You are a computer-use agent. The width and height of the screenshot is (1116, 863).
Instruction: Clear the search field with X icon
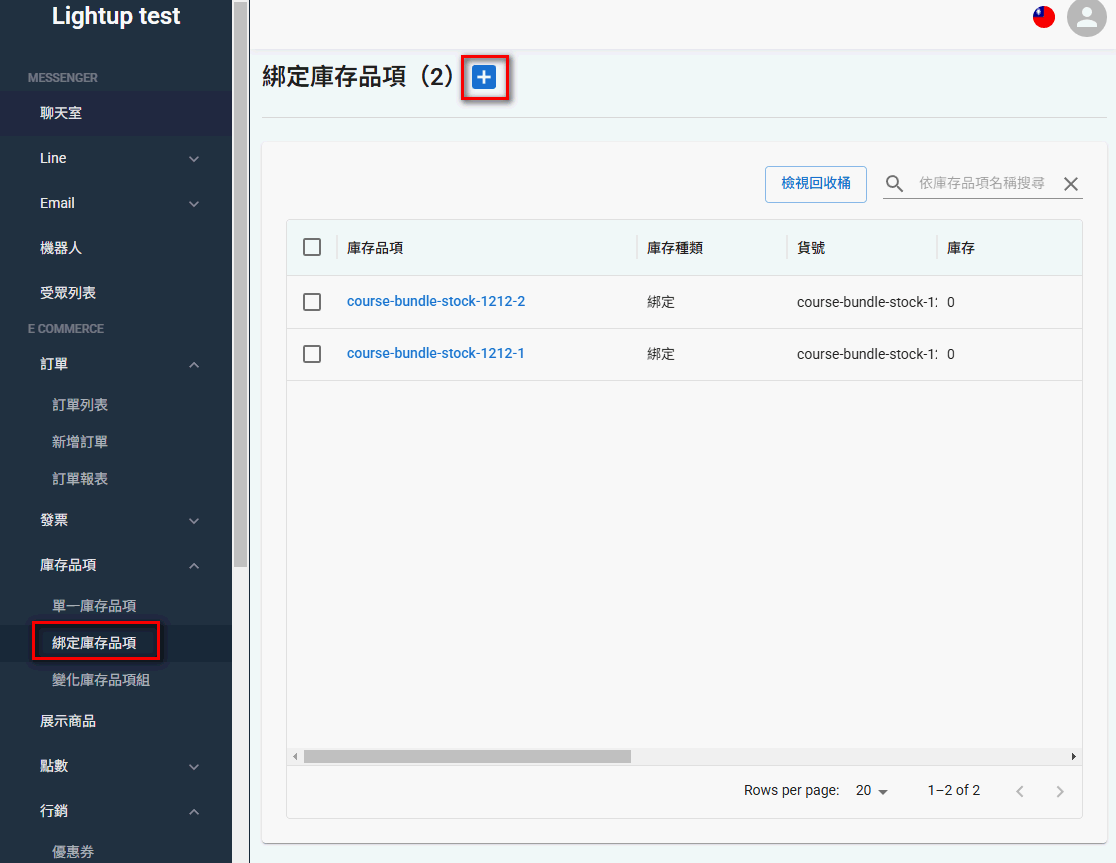coord(1070,184)
